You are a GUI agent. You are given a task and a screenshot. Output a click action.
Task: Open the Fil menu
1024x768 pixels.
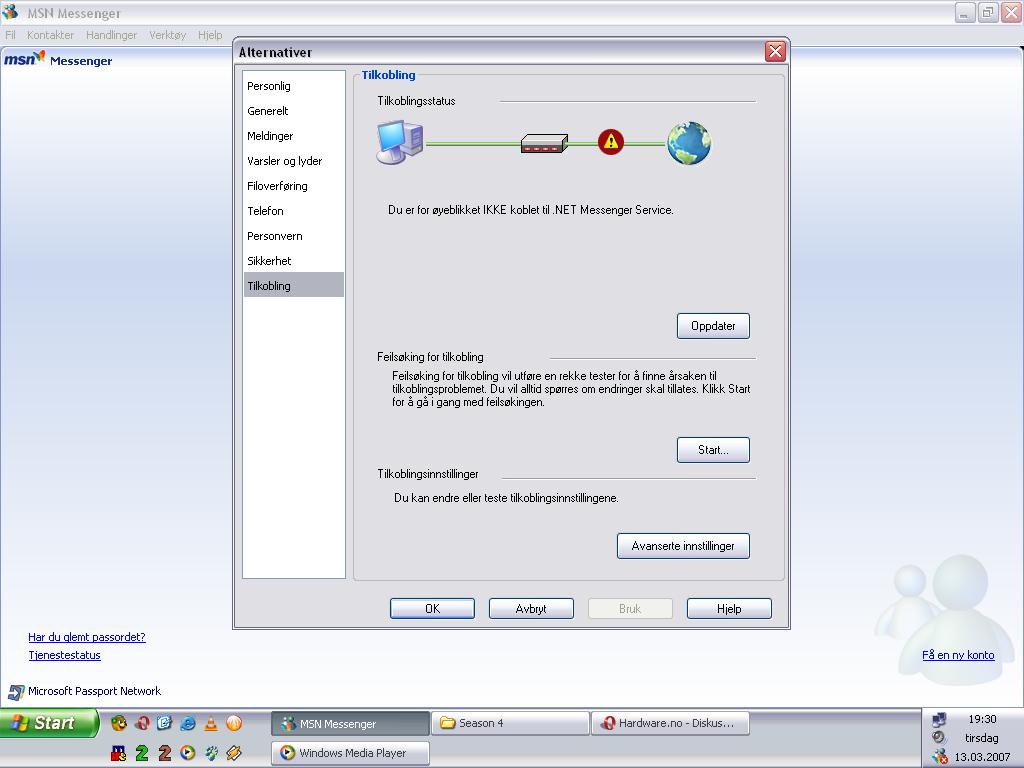pyautogui.click(x=10, y=35)
